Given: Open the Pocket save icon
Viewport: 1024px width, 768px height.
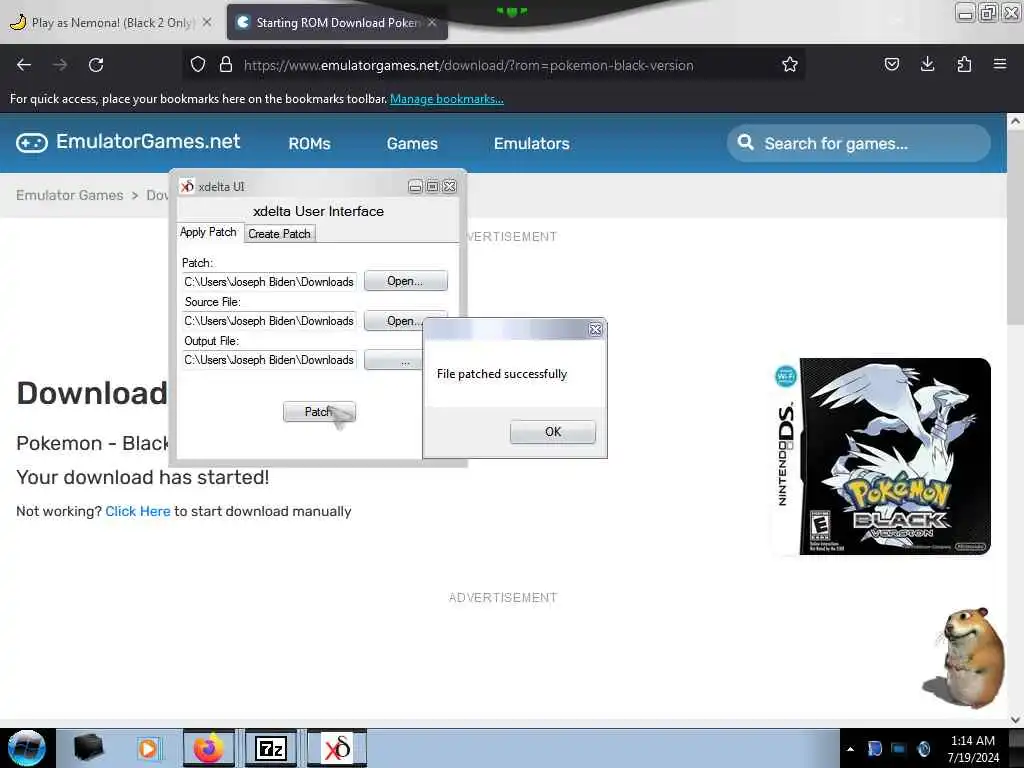Looking at the screenshot, I should [x=891, y=64].
